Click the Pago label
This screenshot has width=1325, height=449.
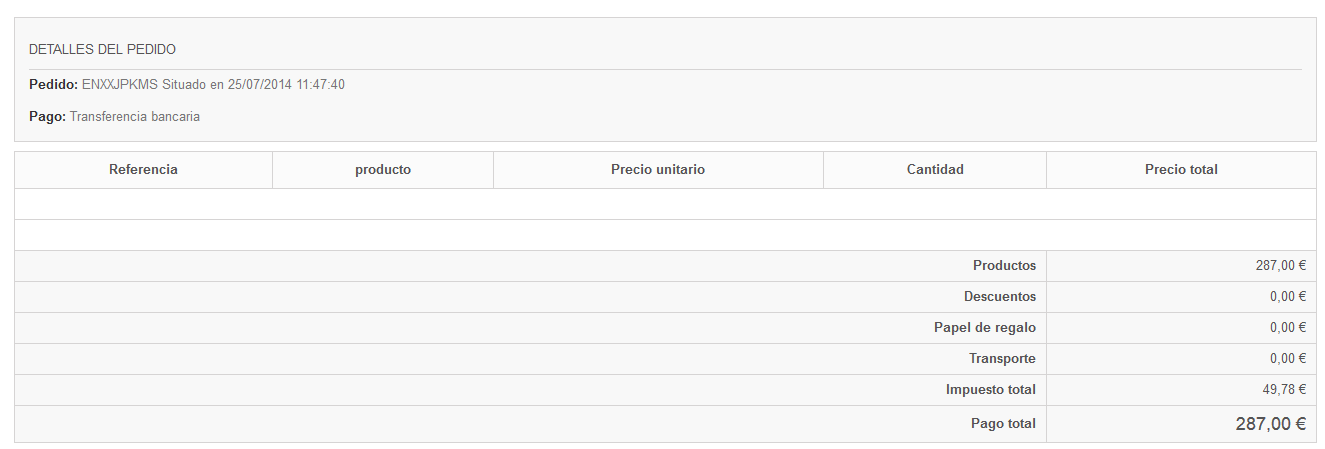click(47, 117)
